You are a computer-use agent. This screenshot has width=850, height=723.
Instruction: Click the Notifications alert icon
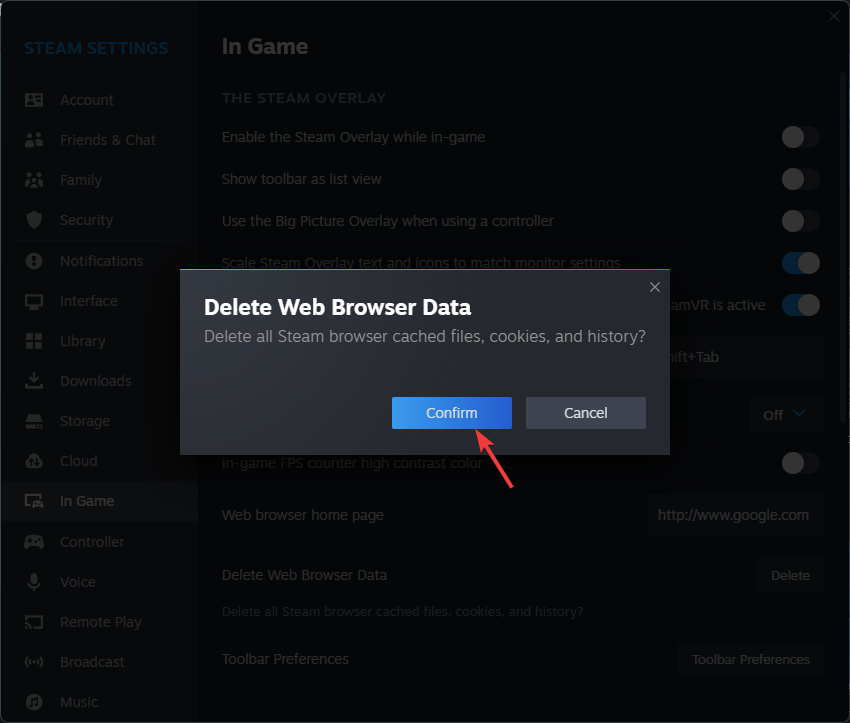tap(34, 261)
